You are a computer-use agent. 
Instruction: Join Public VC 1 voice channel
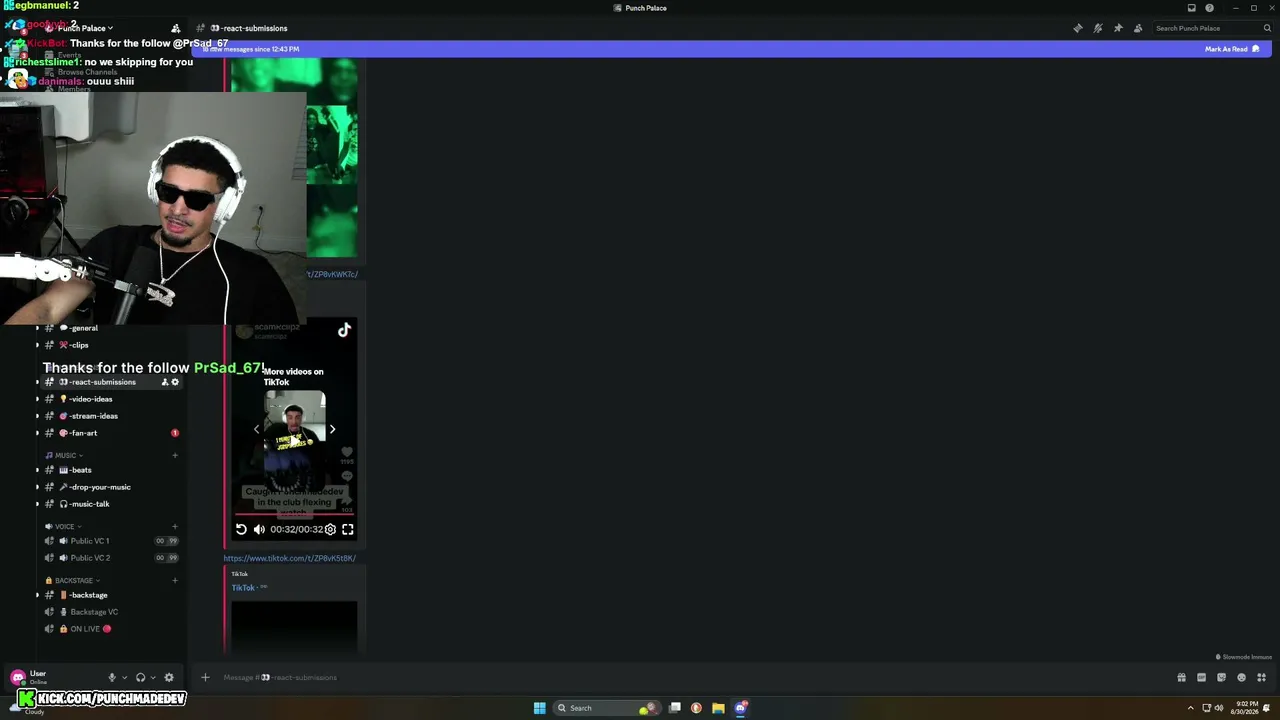[x=110, y=541]
